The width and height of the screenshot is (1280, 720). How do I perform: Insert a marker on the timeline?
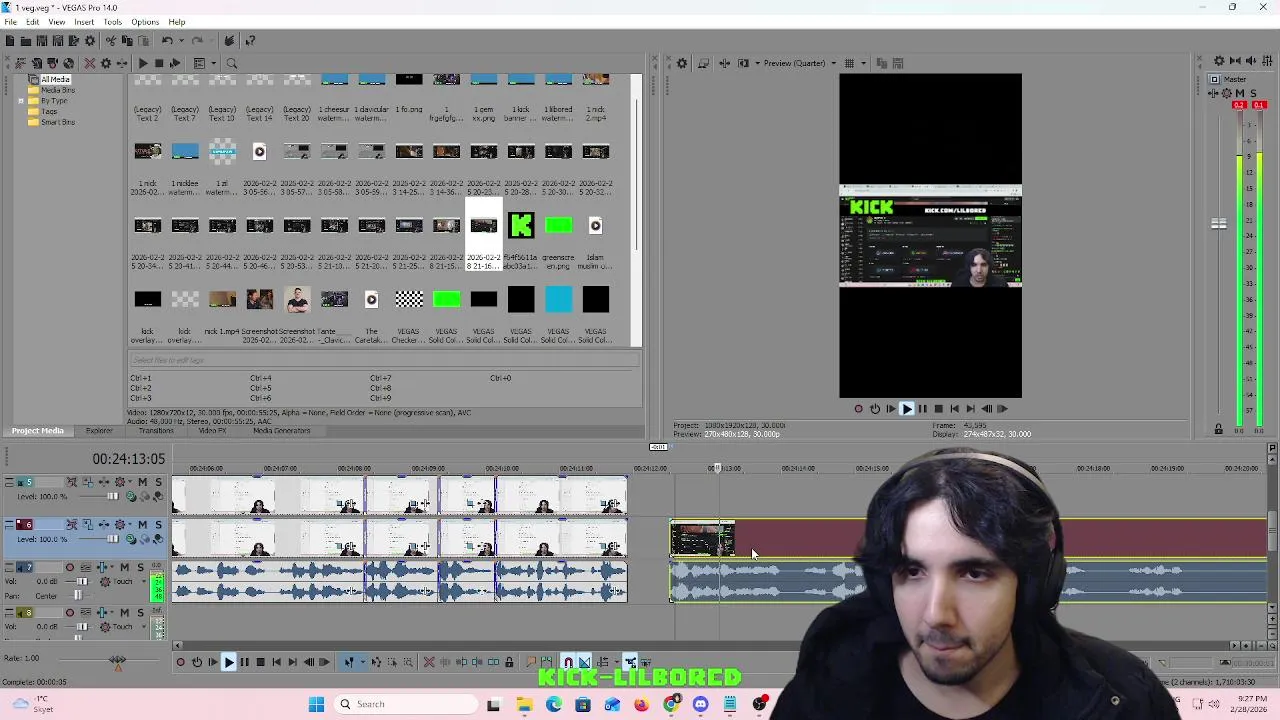pyautogui.click(x=531, y=661)
